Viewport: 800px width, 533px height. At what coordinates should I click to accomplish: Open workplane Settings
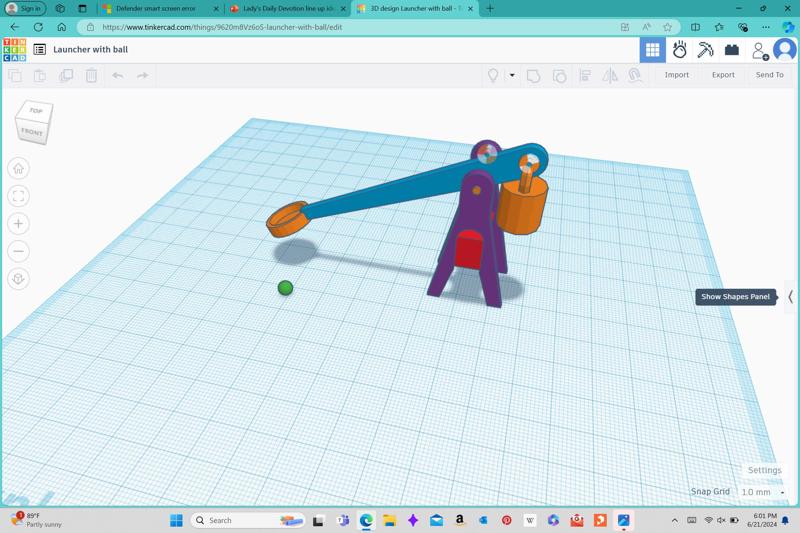764,470
